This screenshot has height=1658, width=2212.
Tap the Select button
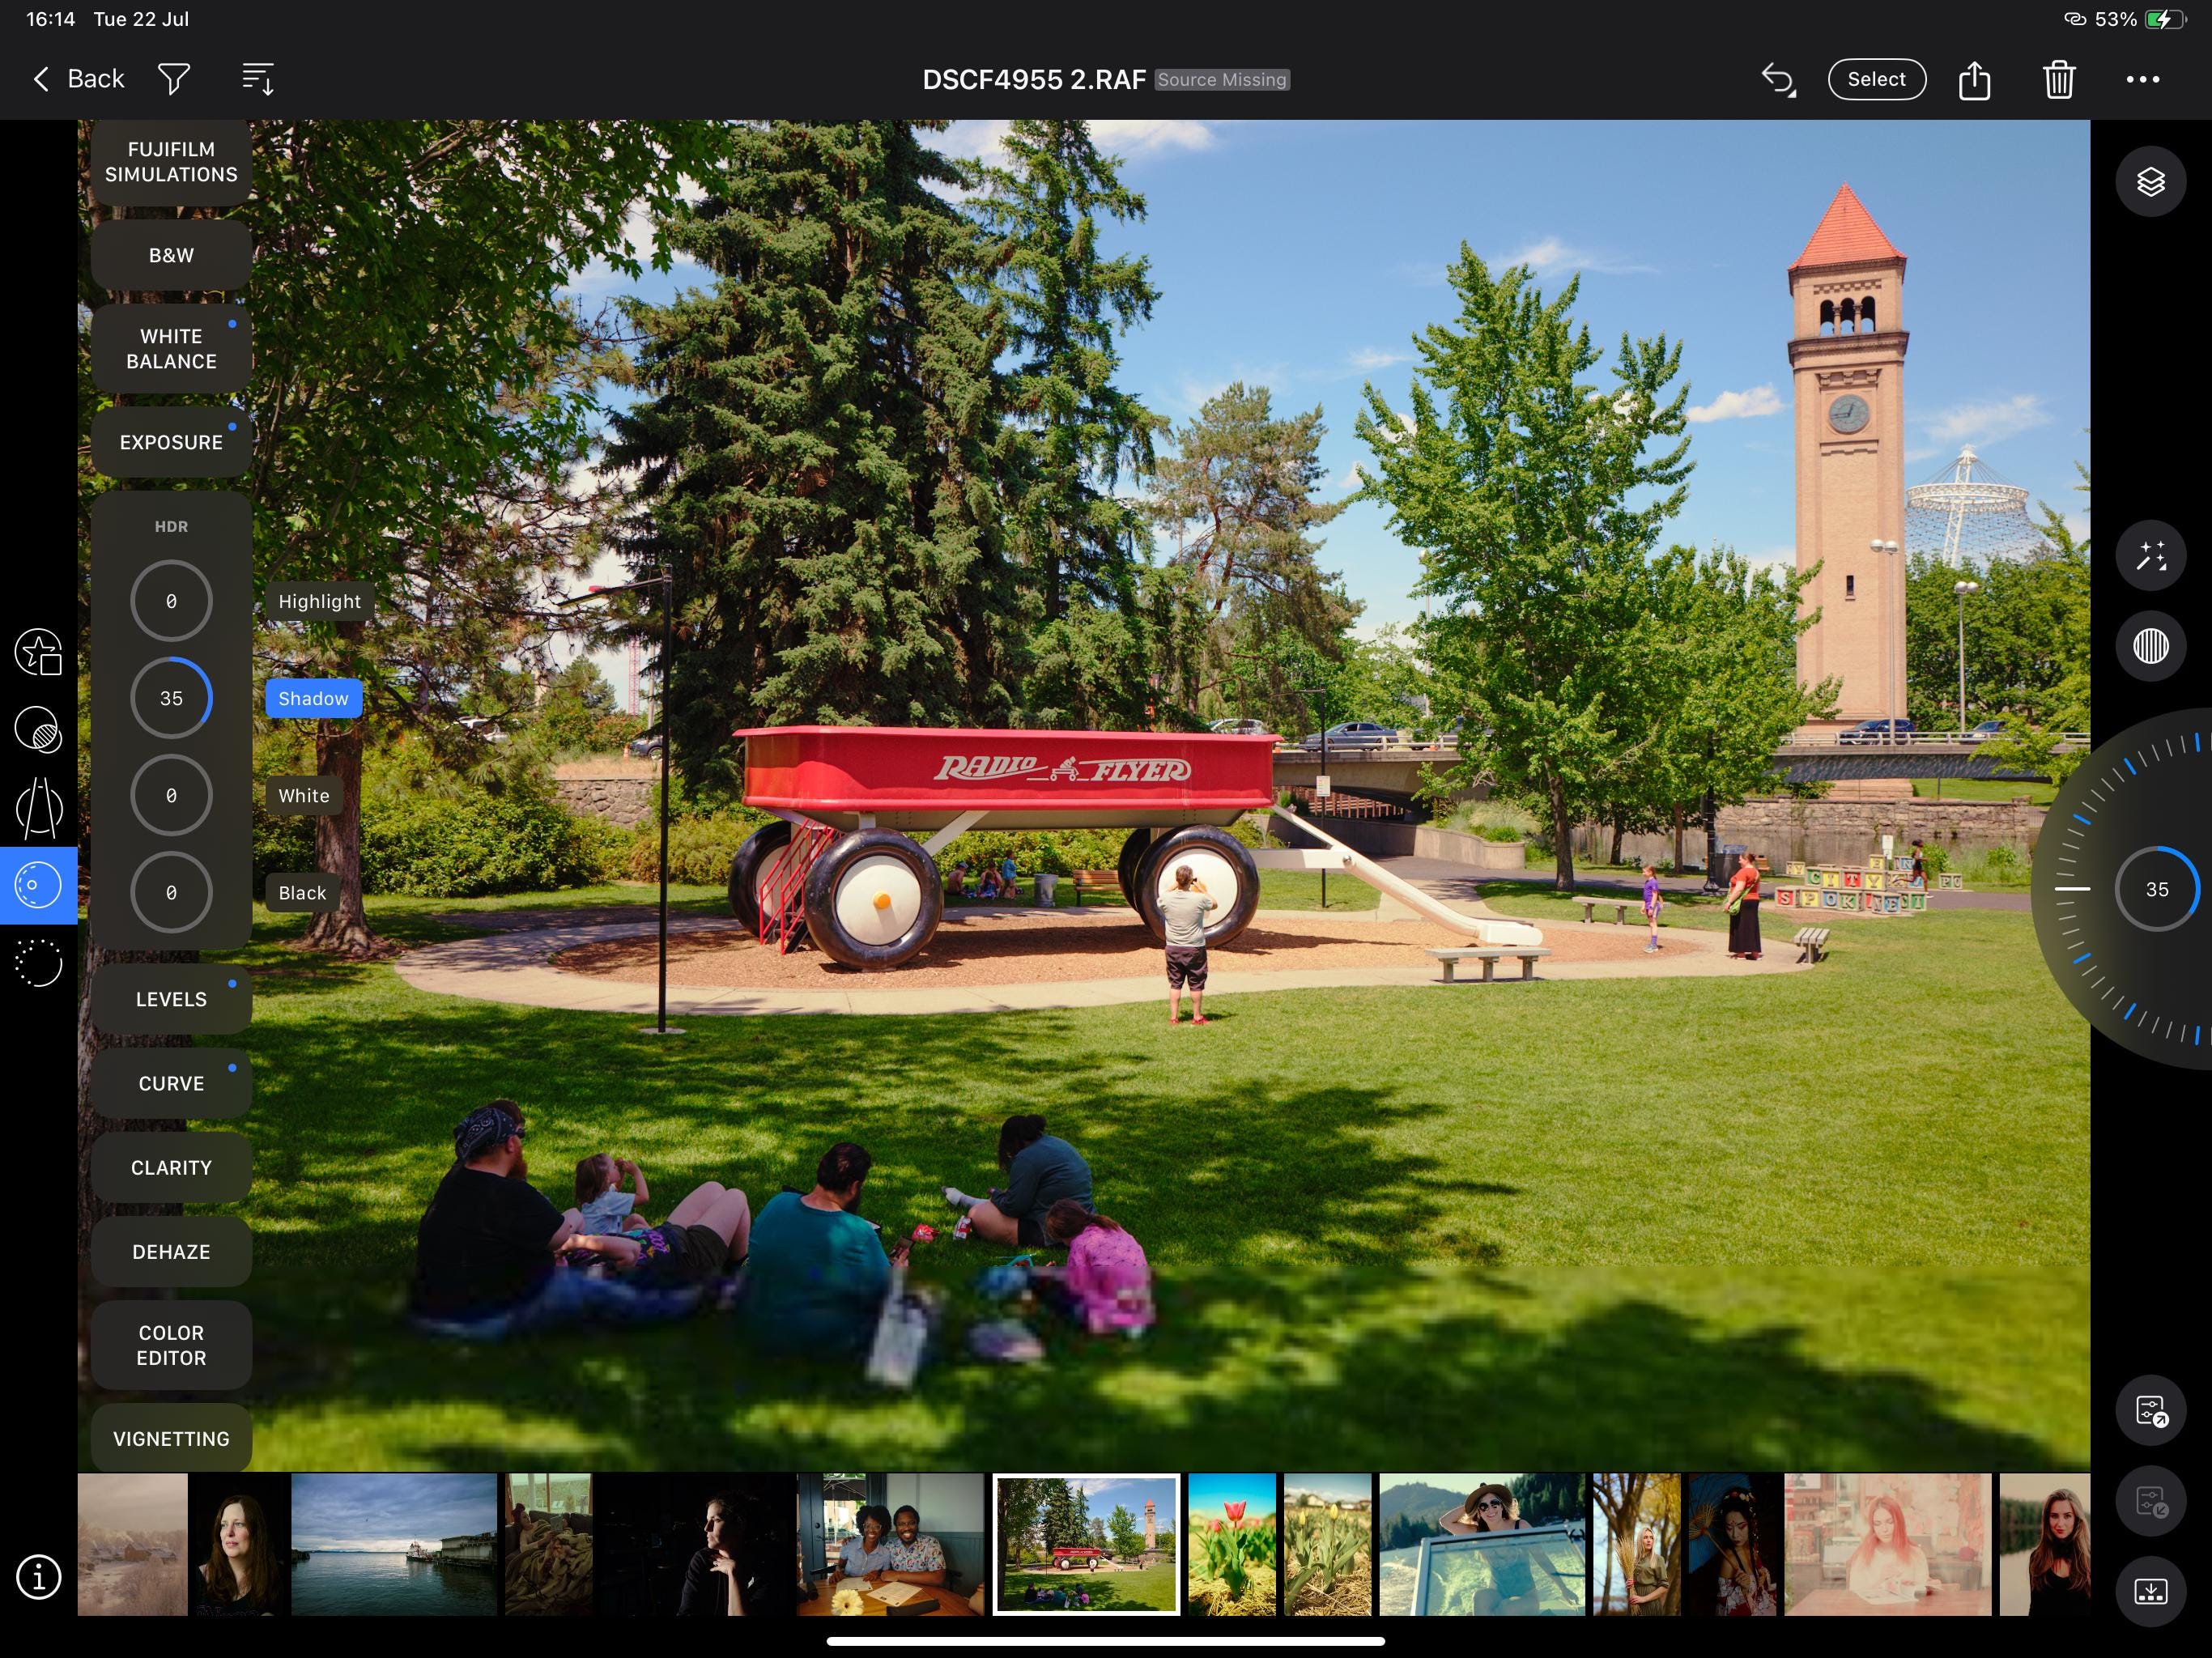click(x=1876, y=79)
